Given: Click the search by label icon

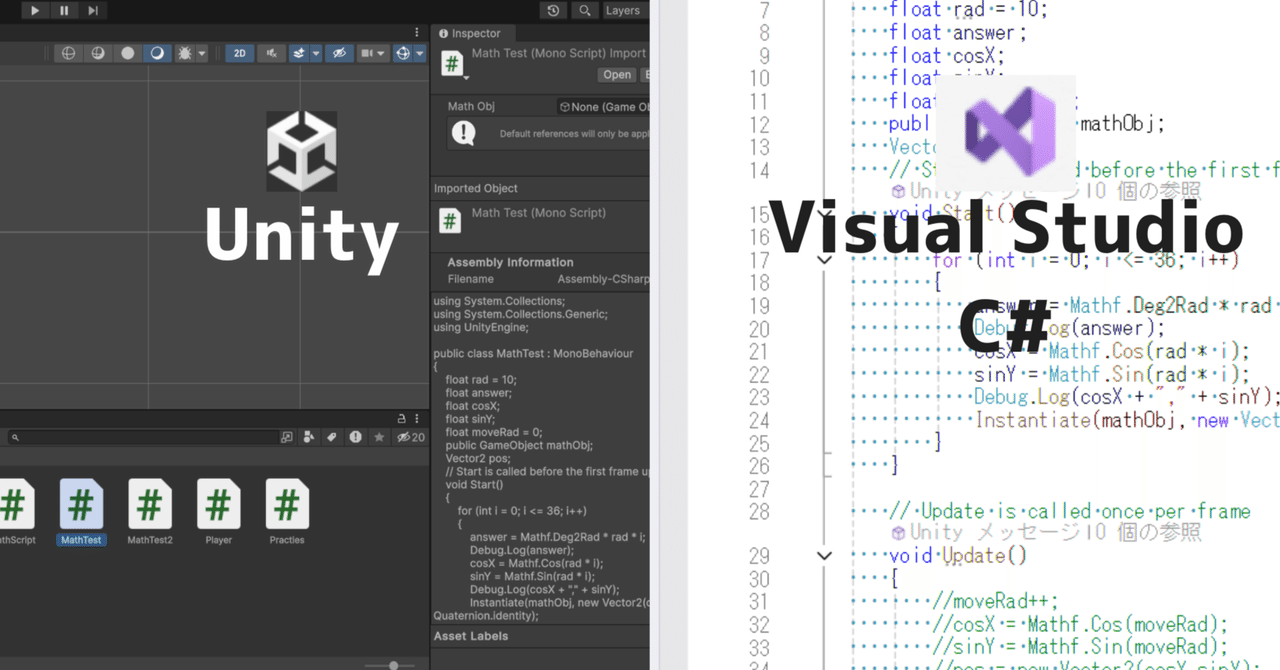Looking at the screenshot, I should (x=332, y=437).
